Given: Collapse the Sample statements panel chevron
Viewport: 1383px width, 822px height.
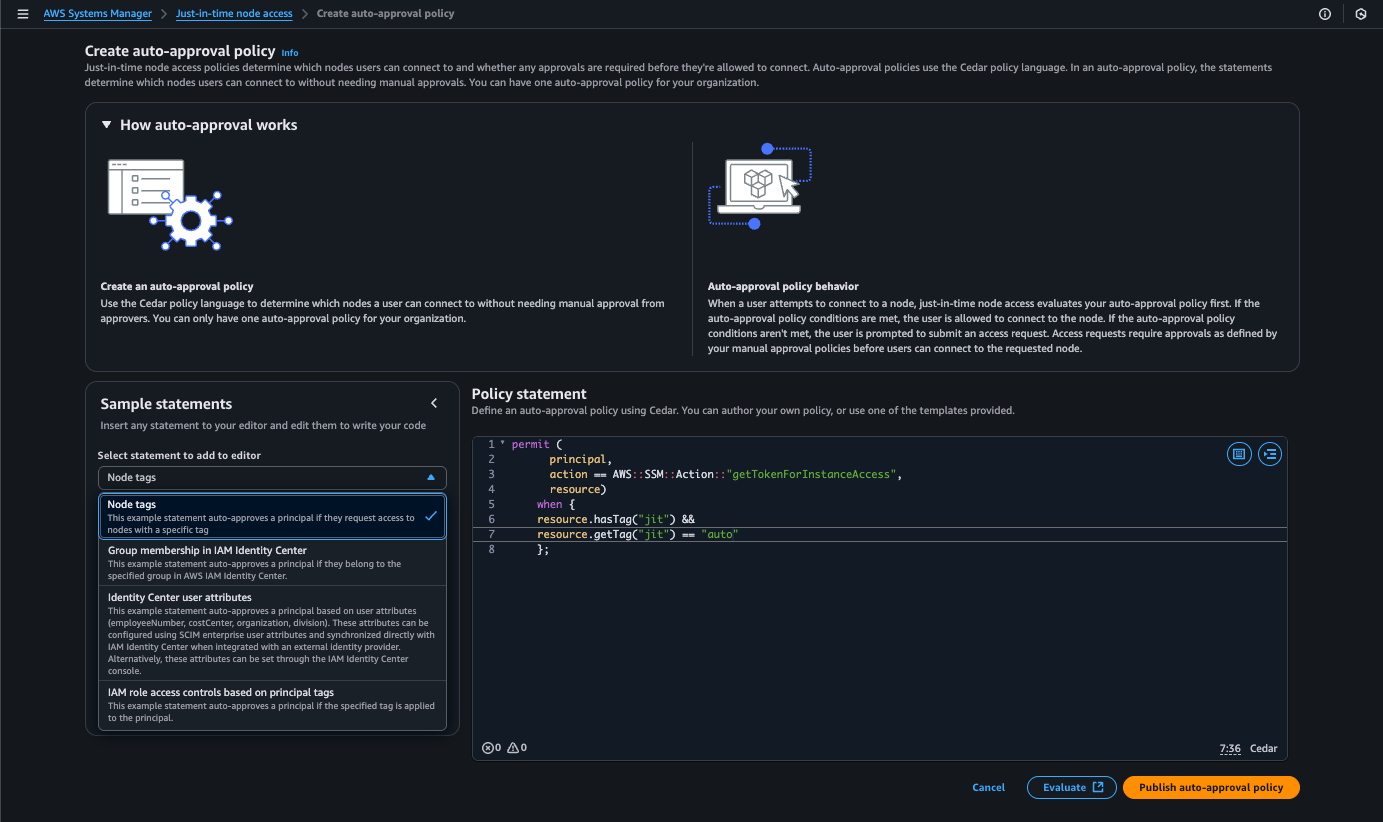Looking at the screenshot, I should click(434, 403).
